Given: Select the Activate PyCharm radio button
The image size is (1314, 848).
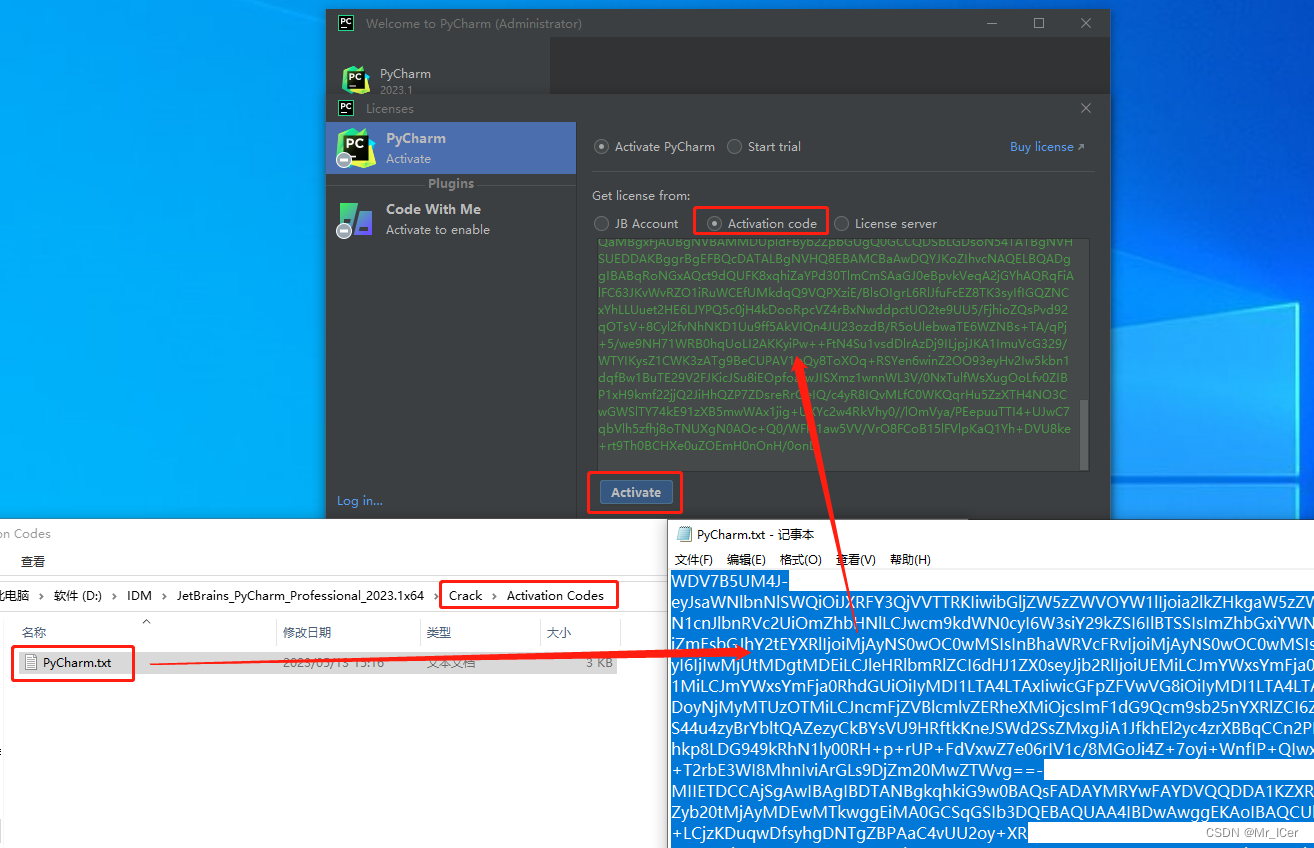Looking at the screenshot, I should tap(601, 146).
